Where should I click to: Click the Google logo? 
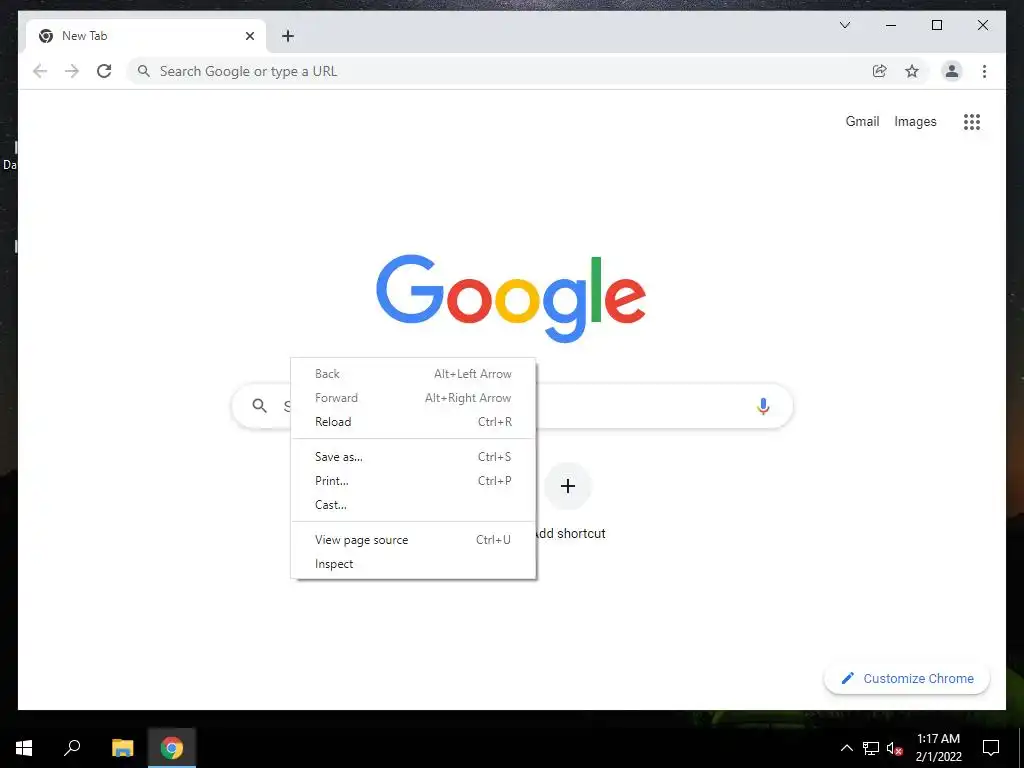(511, 298)
